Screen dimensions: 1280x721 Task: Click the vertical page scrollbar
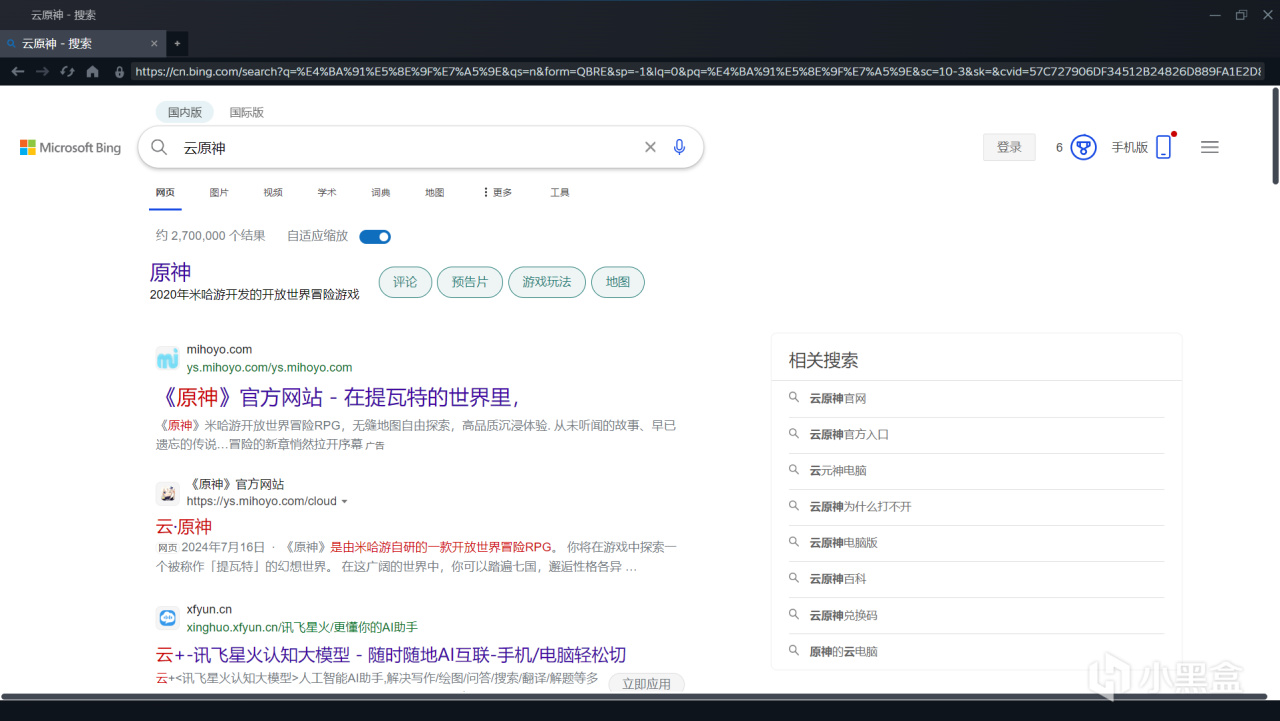pyautogui.click(x=1275, y=136)
